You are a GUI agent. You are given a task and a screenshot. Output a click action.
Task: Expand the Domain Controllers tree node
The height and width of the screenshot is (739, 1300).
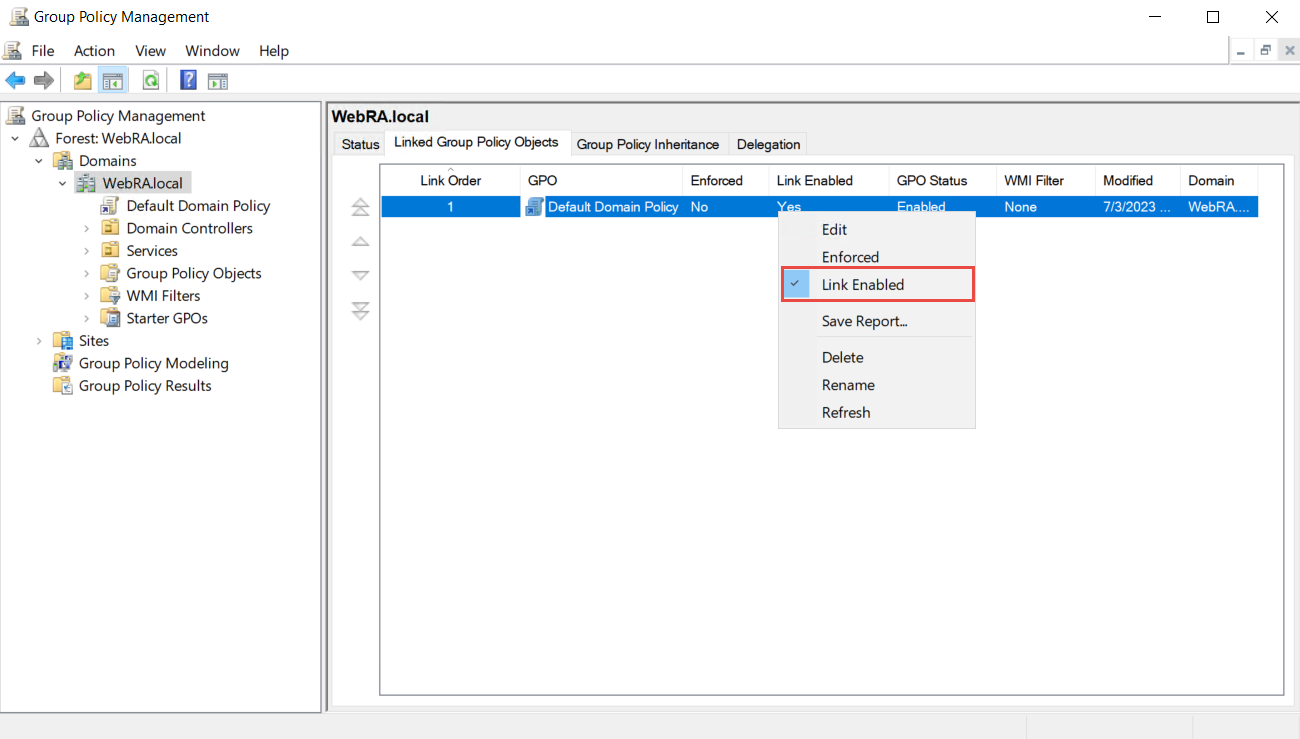(x=87, y=229)
